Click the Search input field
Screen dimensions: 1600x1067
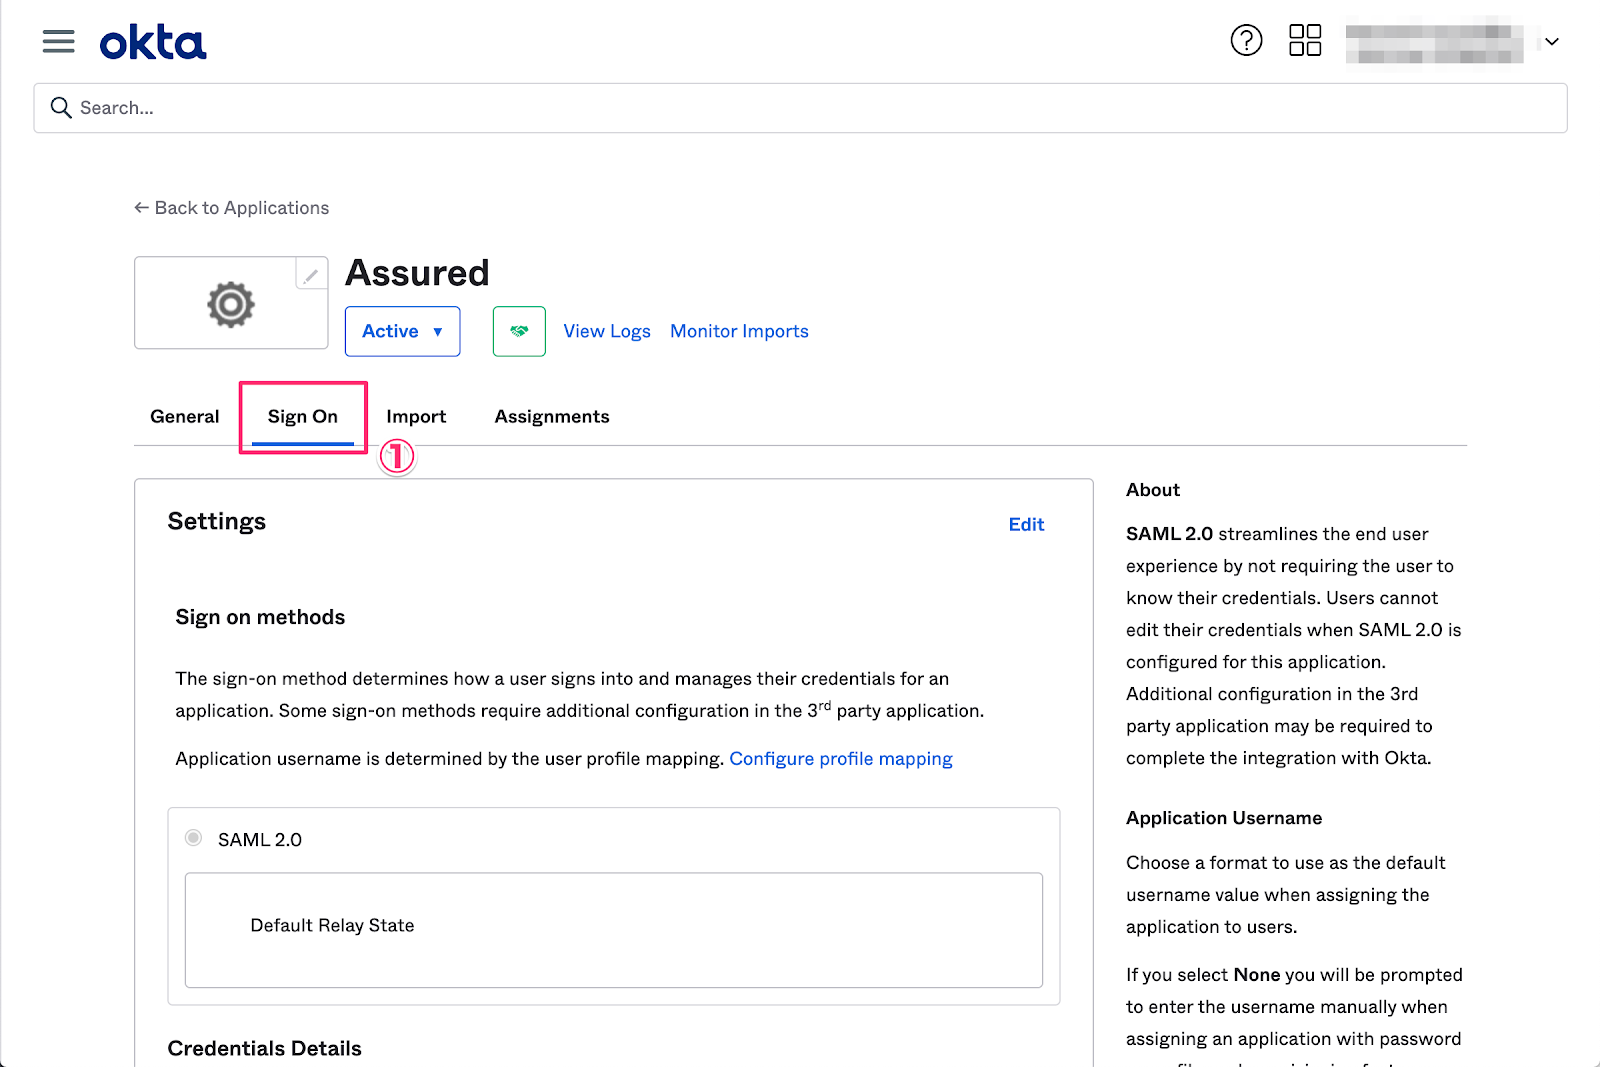[x=800, y=108]
